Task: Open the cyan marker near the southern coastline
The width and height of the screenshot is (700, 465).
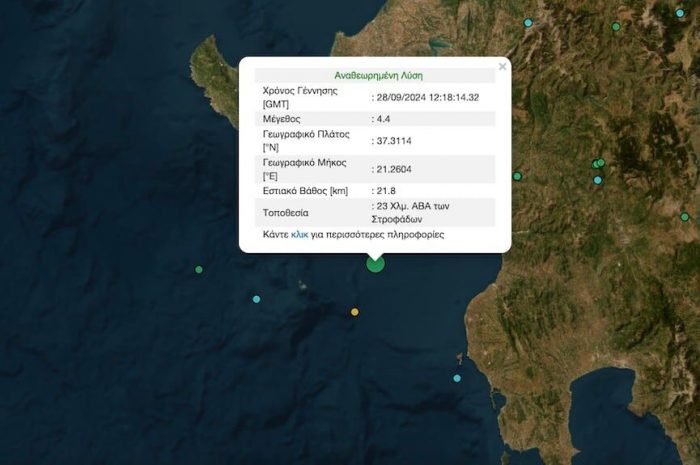Action: (x=457, y=378)
